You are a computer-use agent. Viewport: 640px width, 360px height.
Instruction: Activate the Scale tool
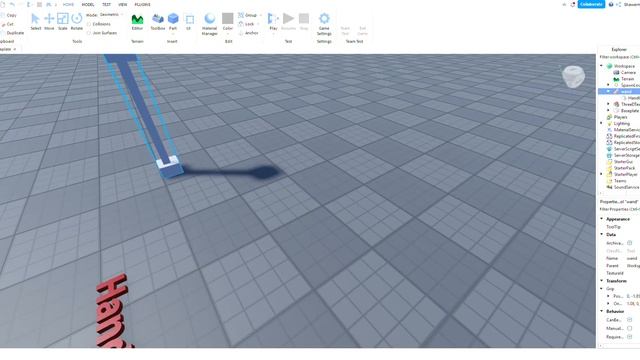coord(62,21)
